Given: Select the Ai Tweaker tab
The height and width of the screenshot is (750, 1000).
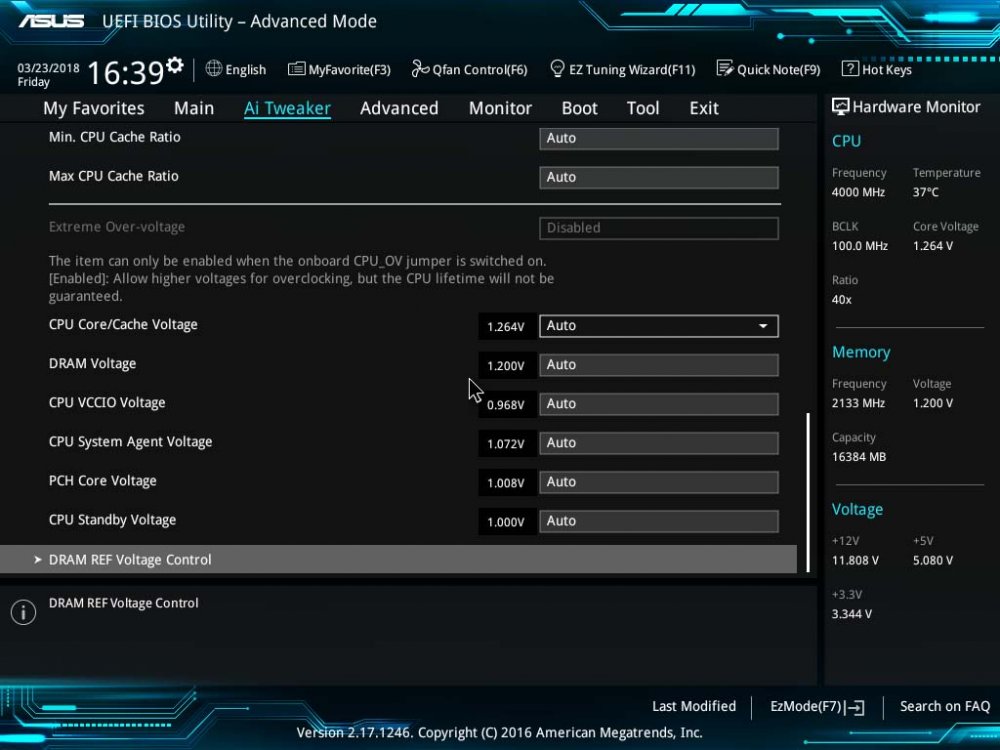Looking at the screenshot, I should pos(287,108).
